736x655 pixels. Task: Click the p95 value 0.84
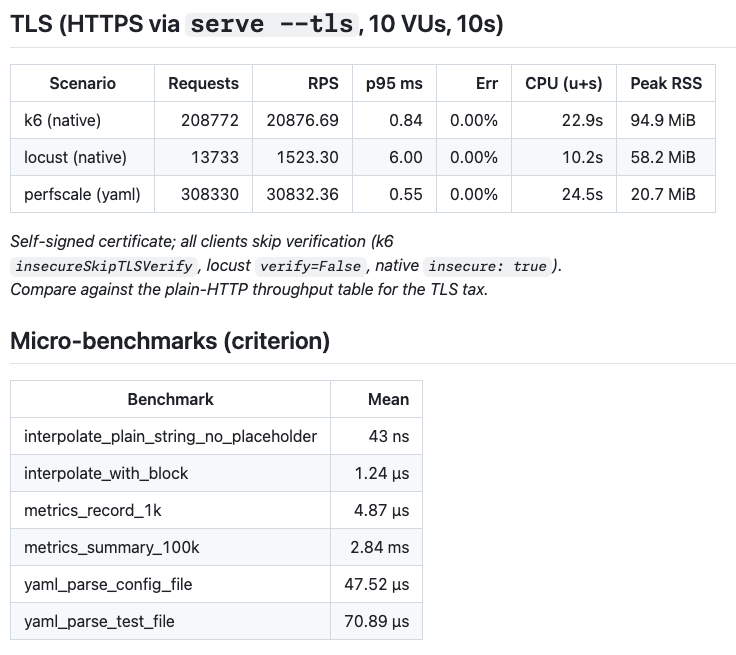tap(406, 120)
